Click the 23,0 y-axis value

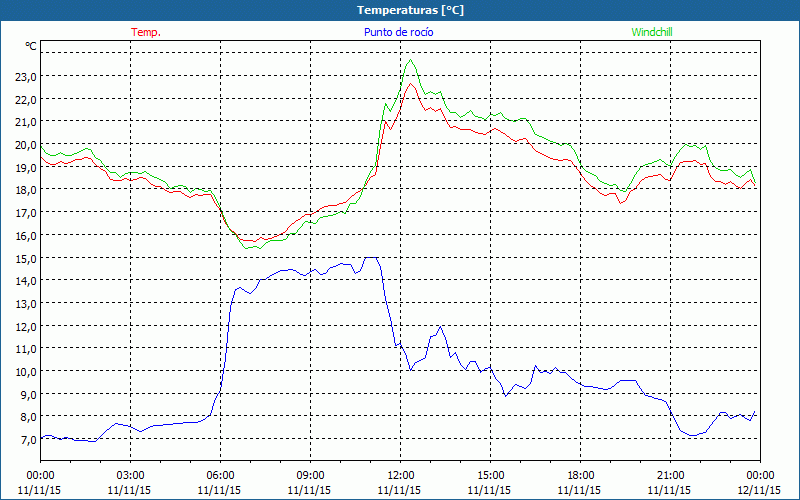pos(26,77)
